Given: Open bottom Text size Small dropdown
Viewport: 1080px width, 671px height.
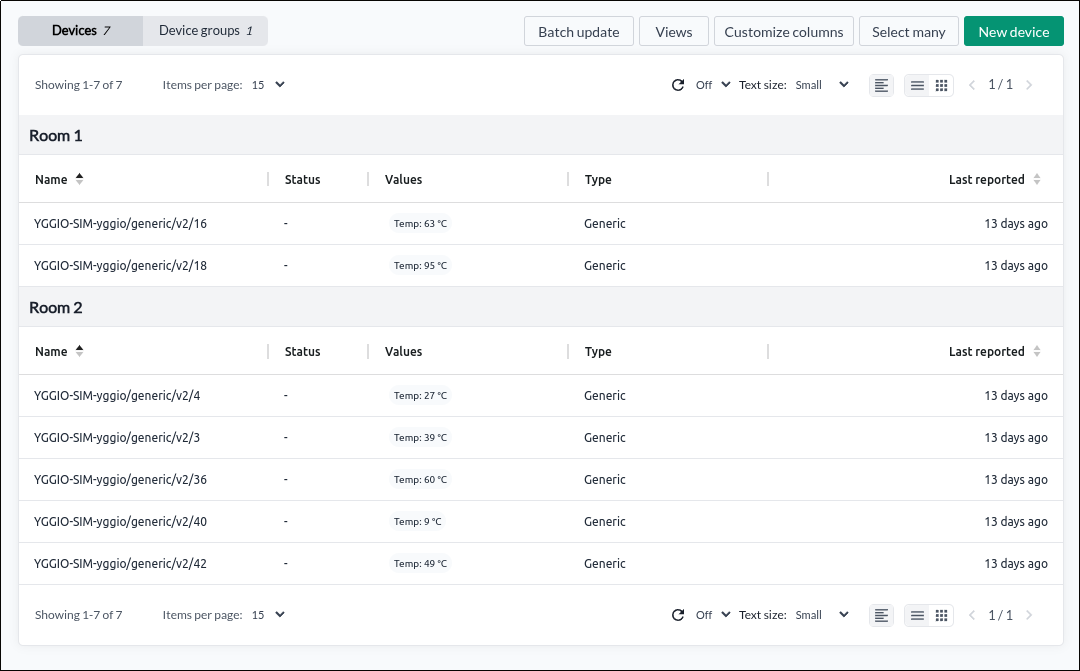Looking at the screenshot, I should [x=822, y=615].
